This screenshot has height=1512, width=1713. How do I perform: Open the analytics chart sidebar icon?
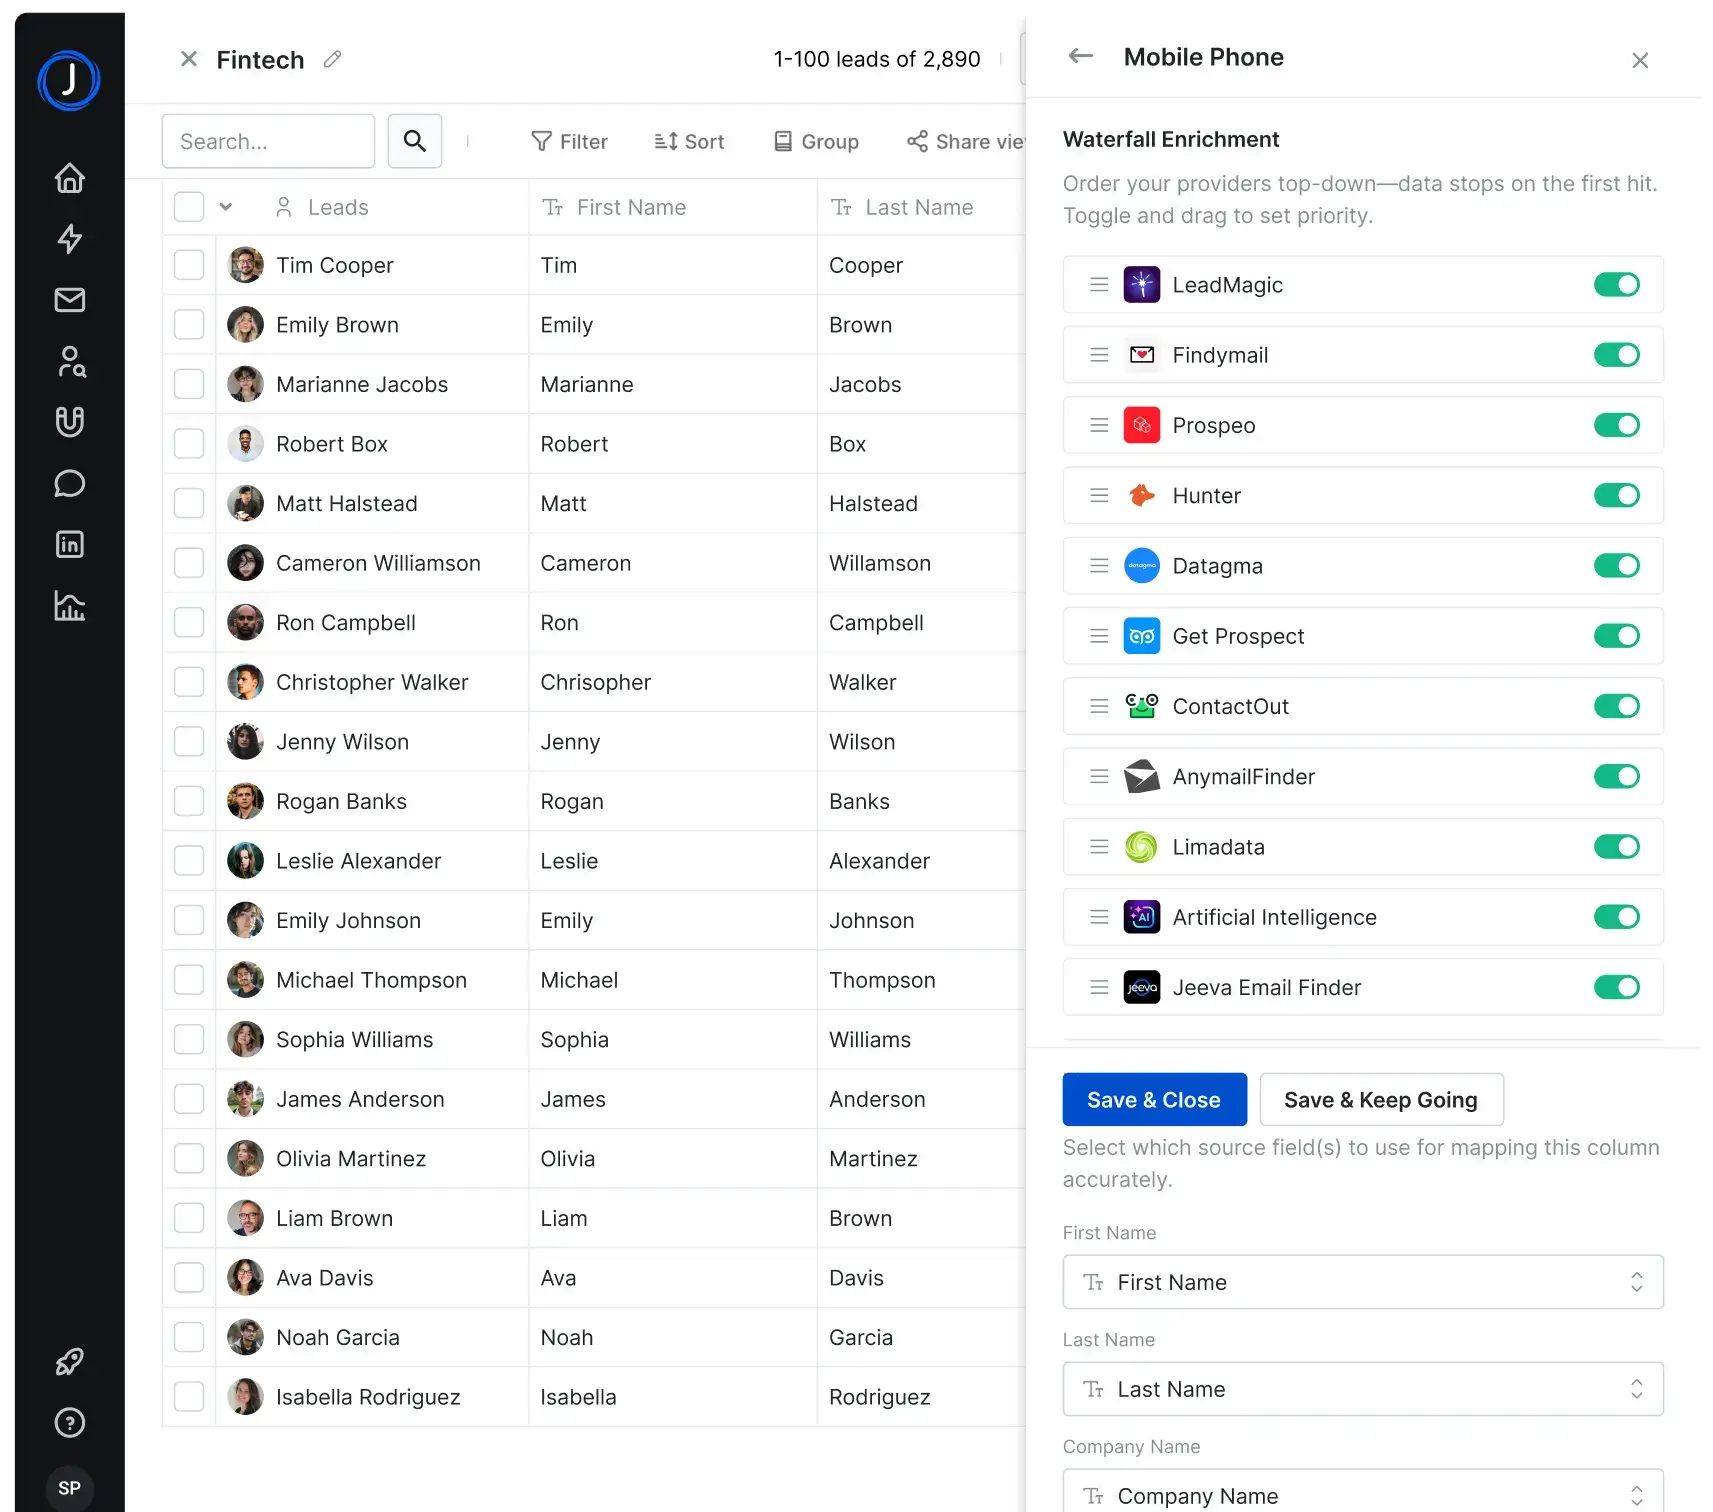pyautogui.click(x=69, y=606)
